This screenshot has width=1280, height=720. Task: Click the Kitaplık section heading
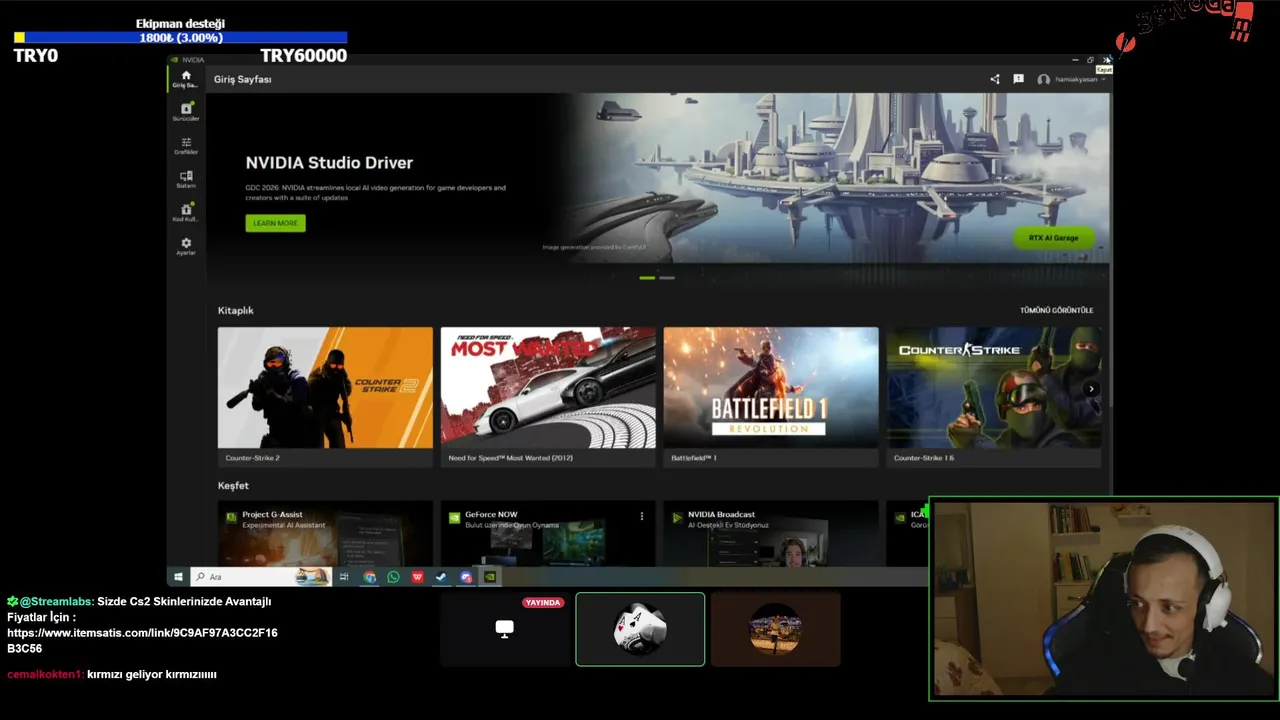tap(236, 310)
